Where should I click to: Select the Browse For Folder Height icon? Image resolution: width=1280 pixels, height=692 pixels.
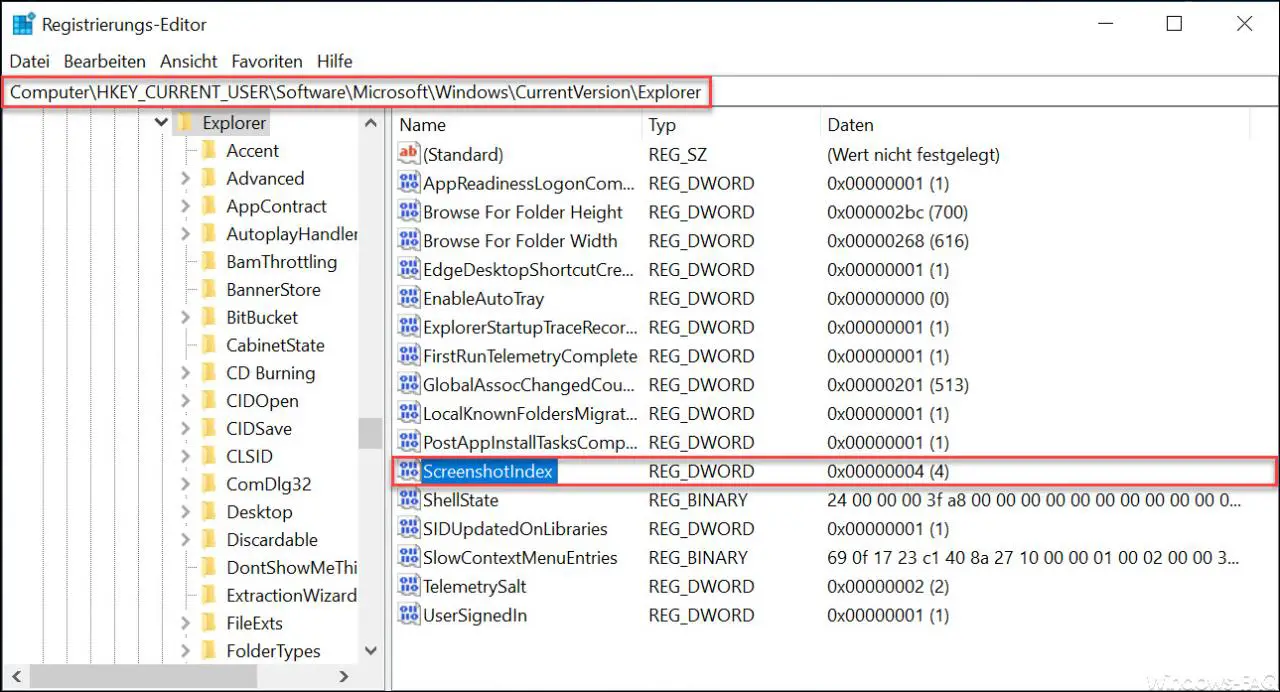coord(408,212)
